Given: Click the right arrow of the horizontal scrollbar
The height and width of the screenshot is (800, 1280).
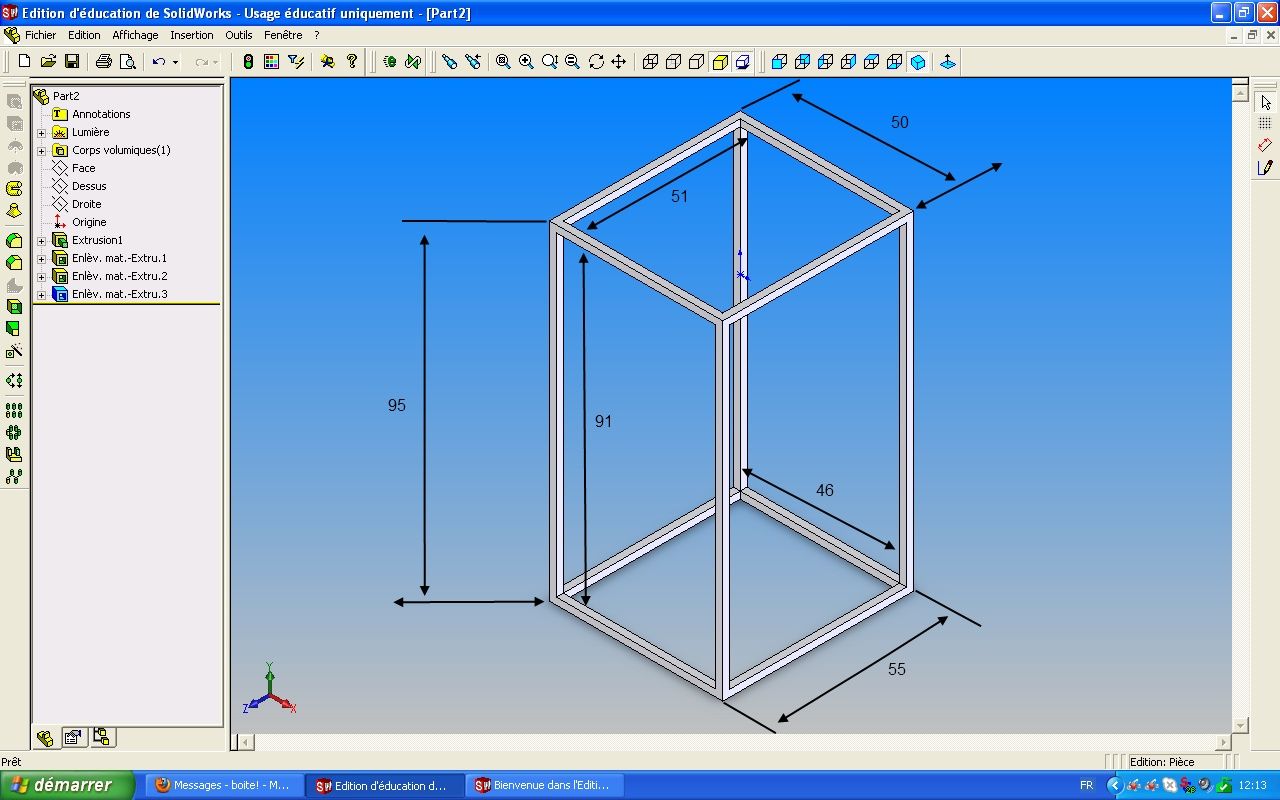Looking at the screenshot, I should point(1224,742).
